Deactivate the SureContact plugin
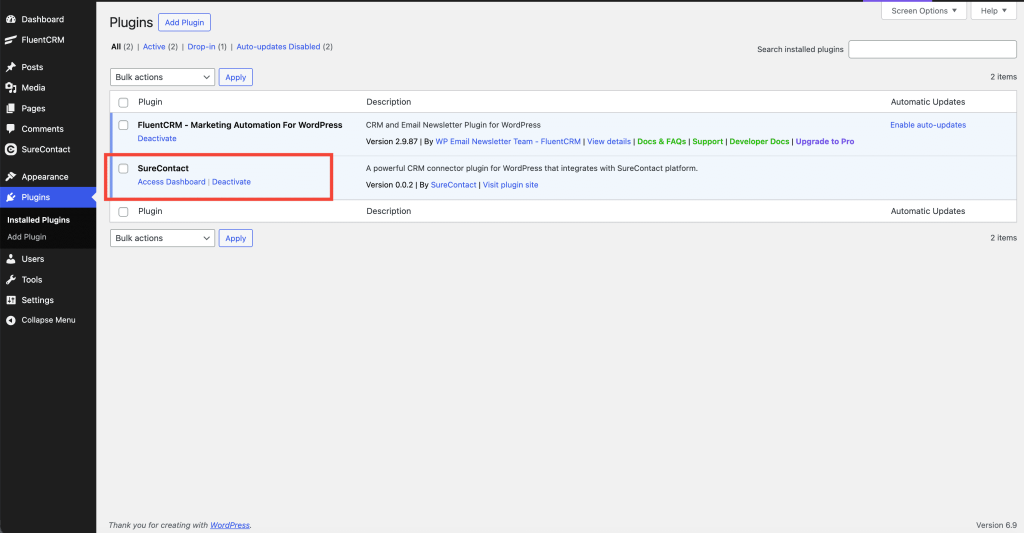The height and width of the screenshot is (533, 1024). coord(231,182)
